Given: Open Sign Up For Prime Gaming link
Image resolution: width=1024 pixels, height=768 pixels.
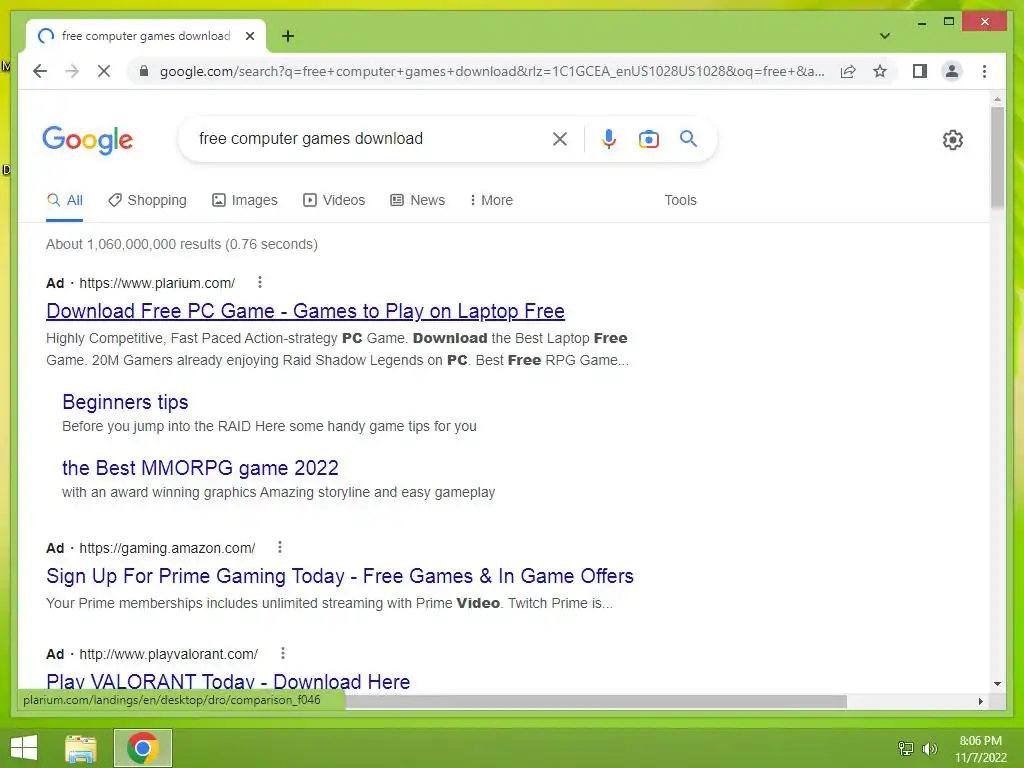Looking at the screenshot, I should (340, 576).
